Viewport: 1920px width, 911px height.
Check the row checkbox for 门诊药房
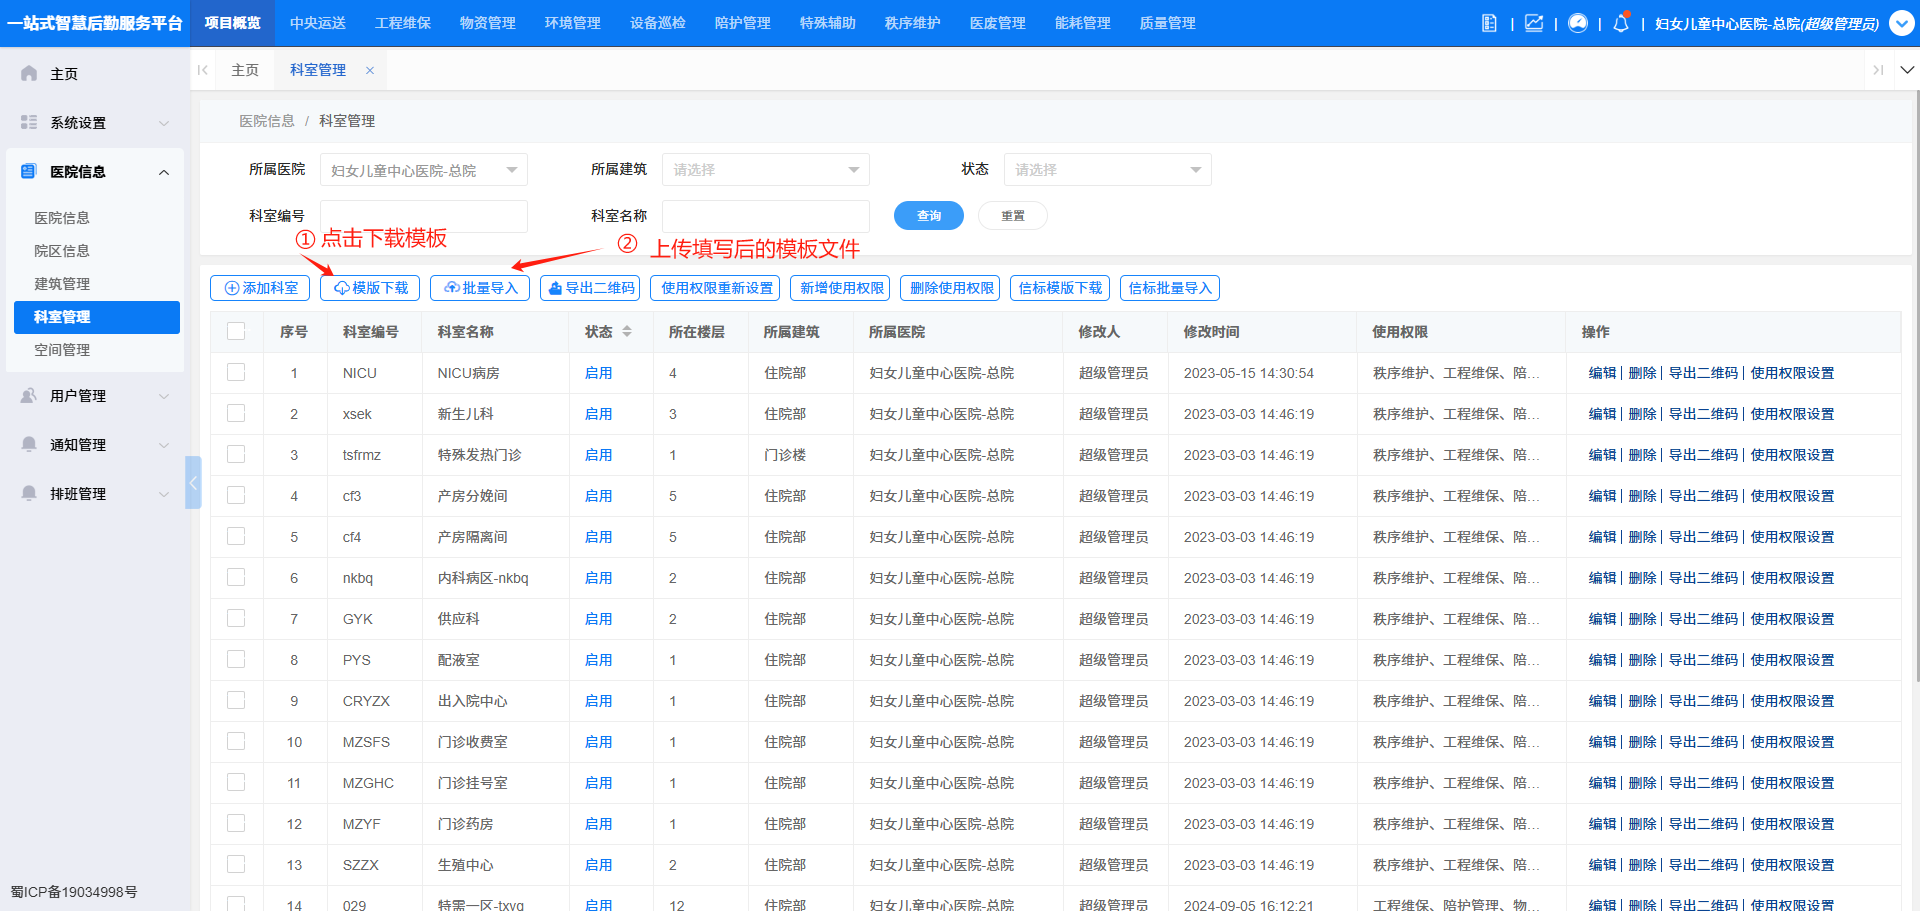pos(236,823)
